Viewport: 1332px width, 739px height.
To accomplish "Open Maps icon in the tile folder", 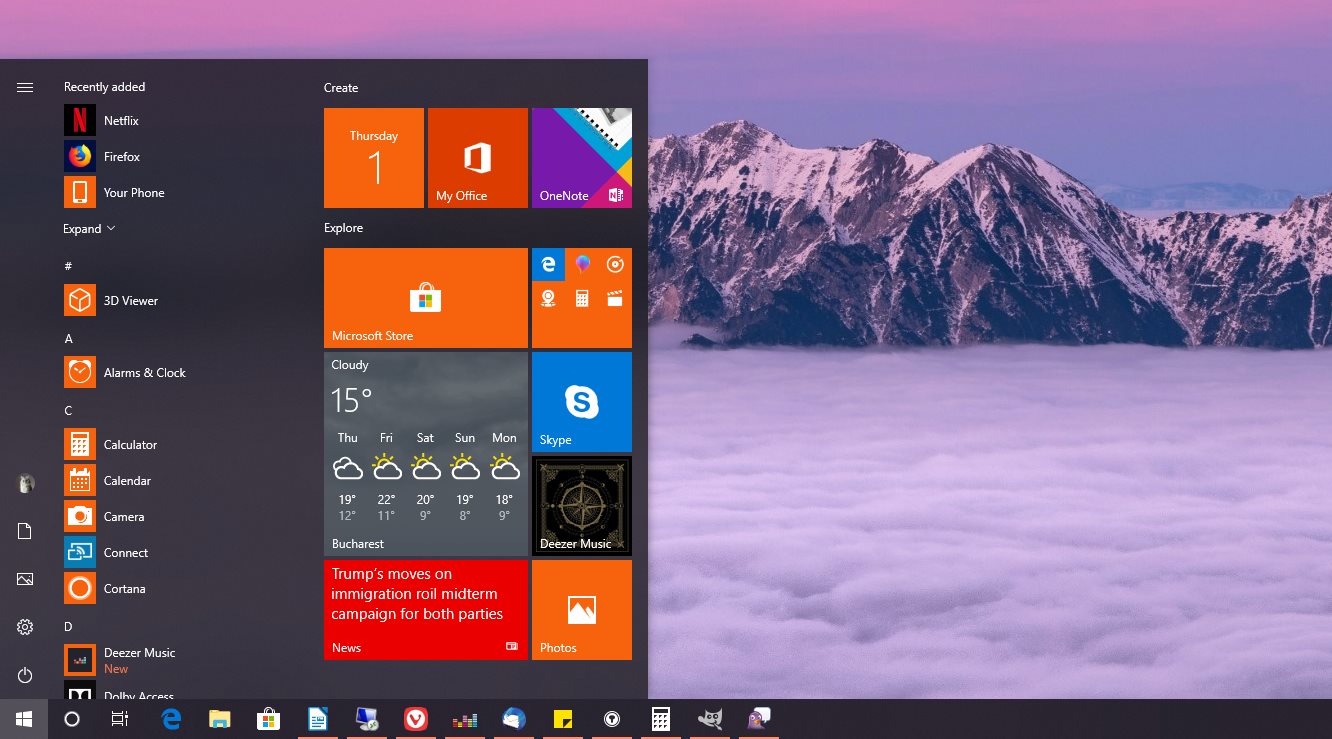I will [548, 298].
